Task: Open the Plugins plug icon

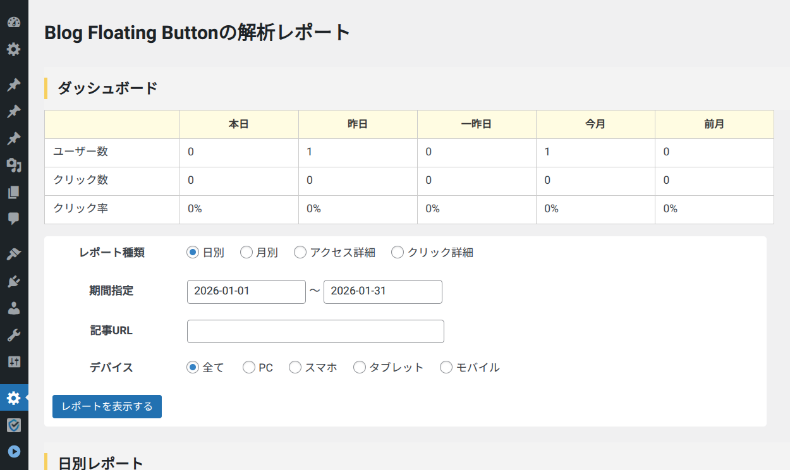Action: (x=14, y=281)
